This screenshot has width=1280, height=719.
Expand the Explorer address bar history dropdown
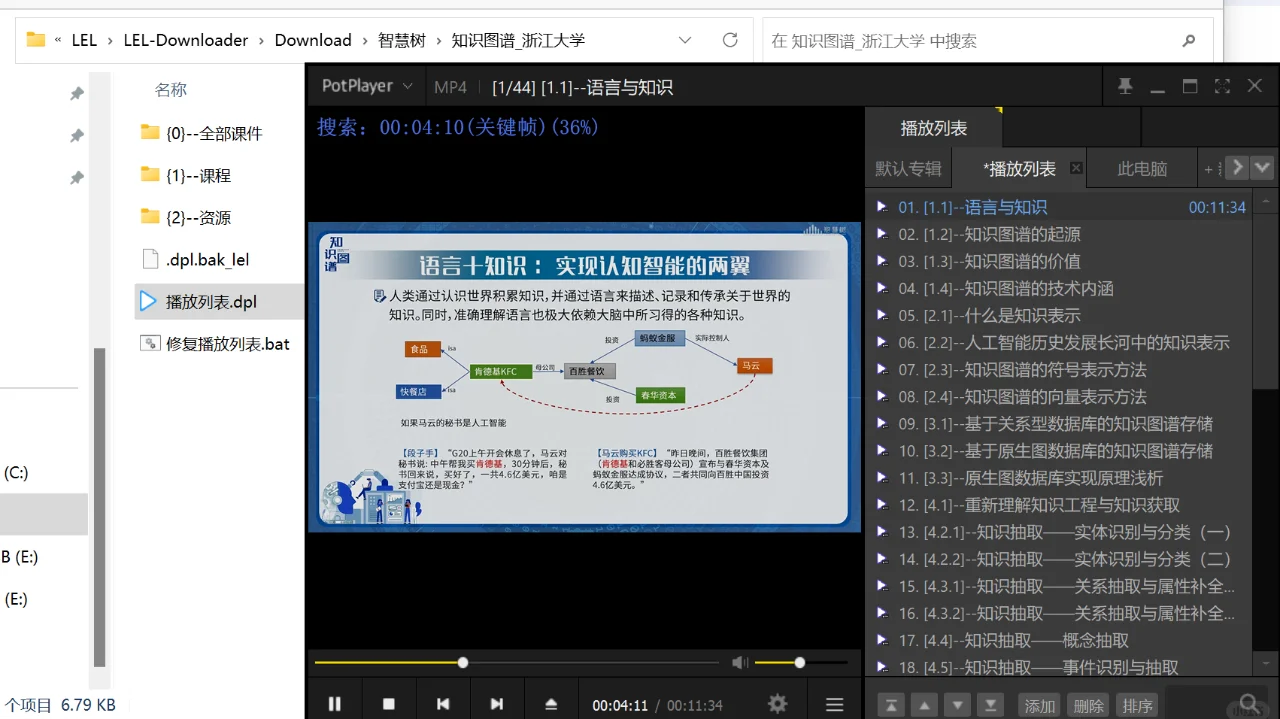pyautogui.click(x=685, y=41)
